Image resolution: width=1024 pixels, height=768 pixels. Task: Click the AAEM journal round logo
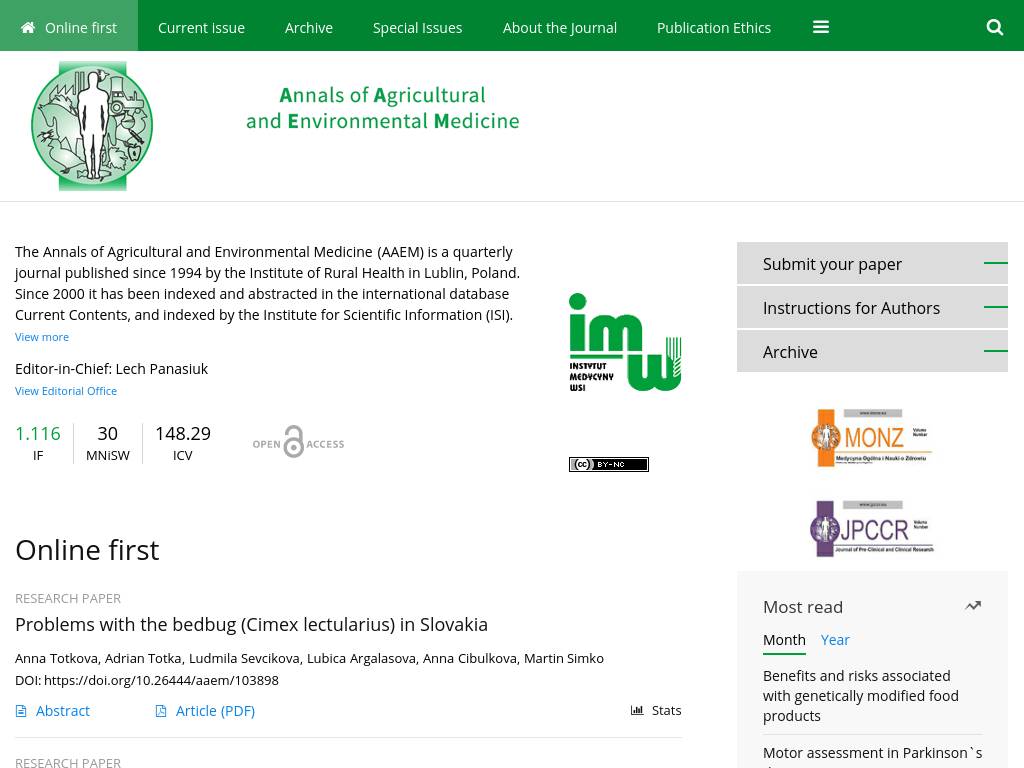[x=92, y=126]
